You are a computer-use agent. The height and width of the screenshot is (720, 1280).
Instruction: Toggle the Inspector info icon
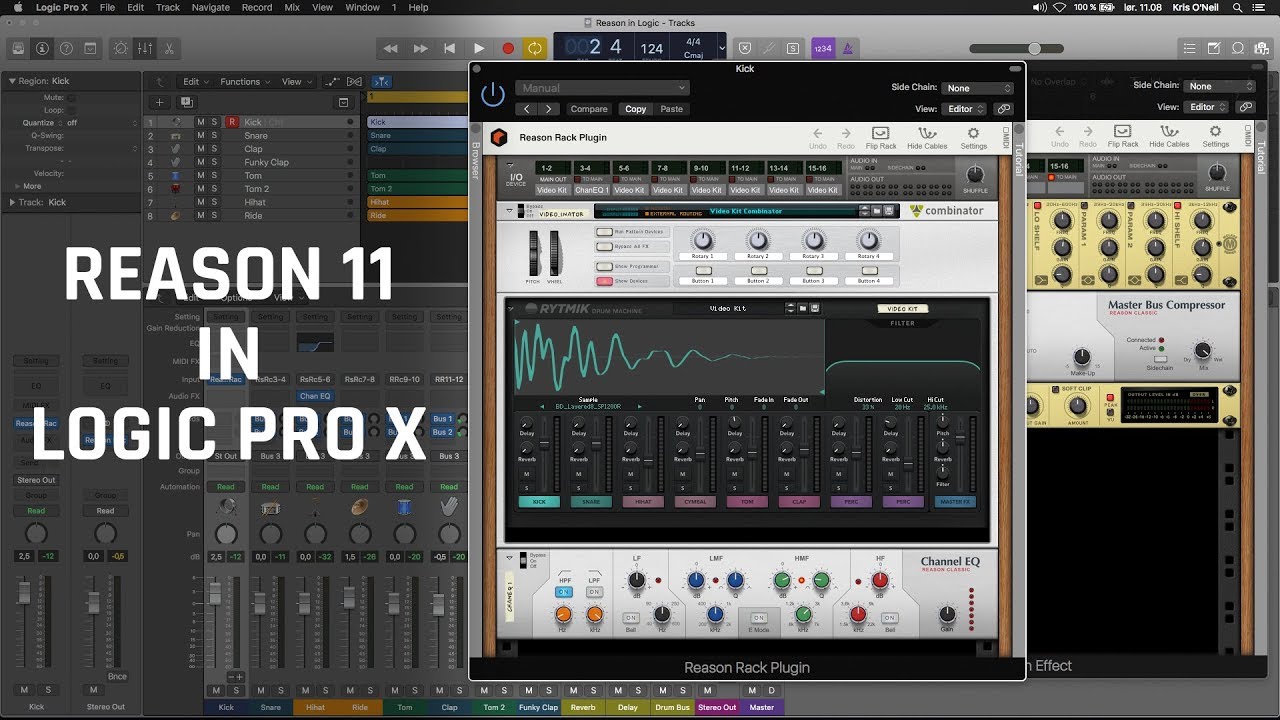42,48
